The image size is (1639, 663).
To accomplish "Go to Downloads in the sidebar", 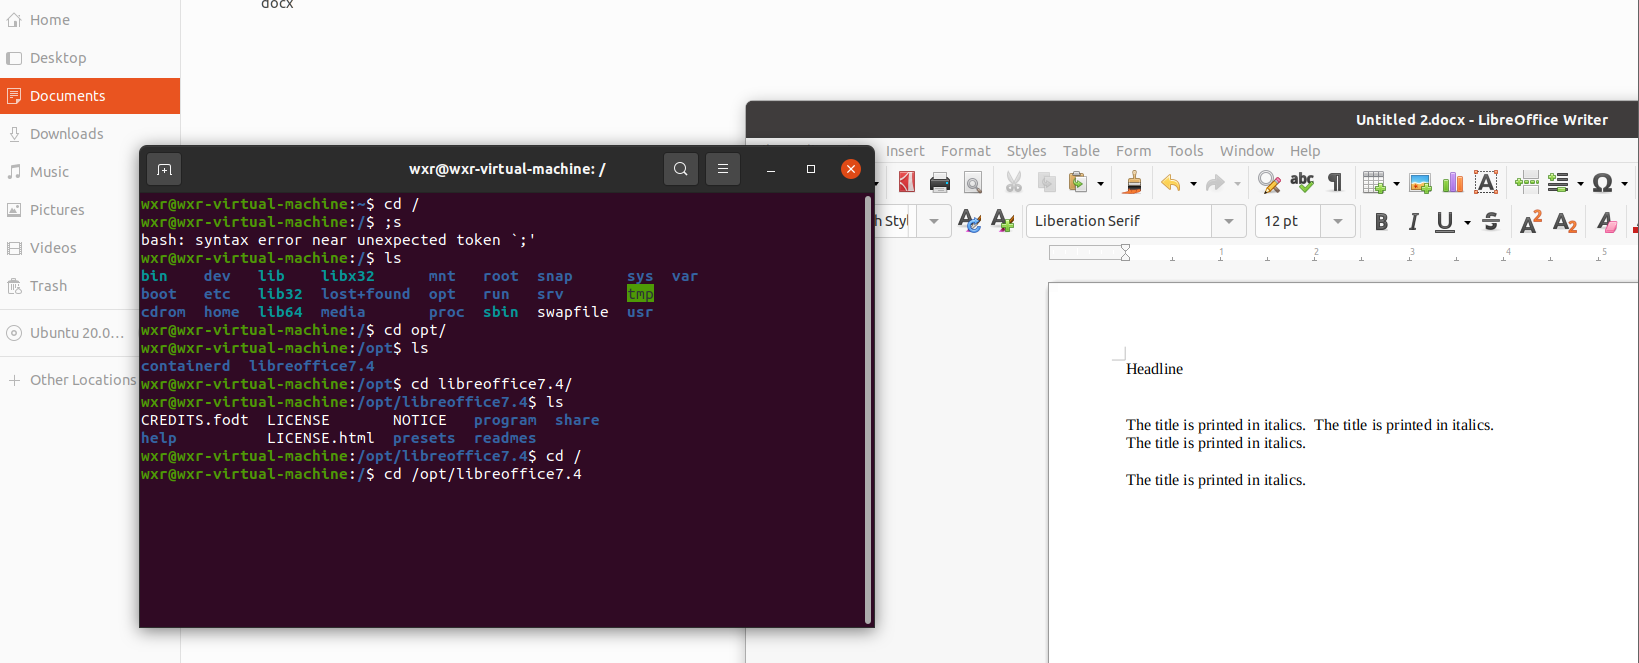I will [x=66, y=134].
